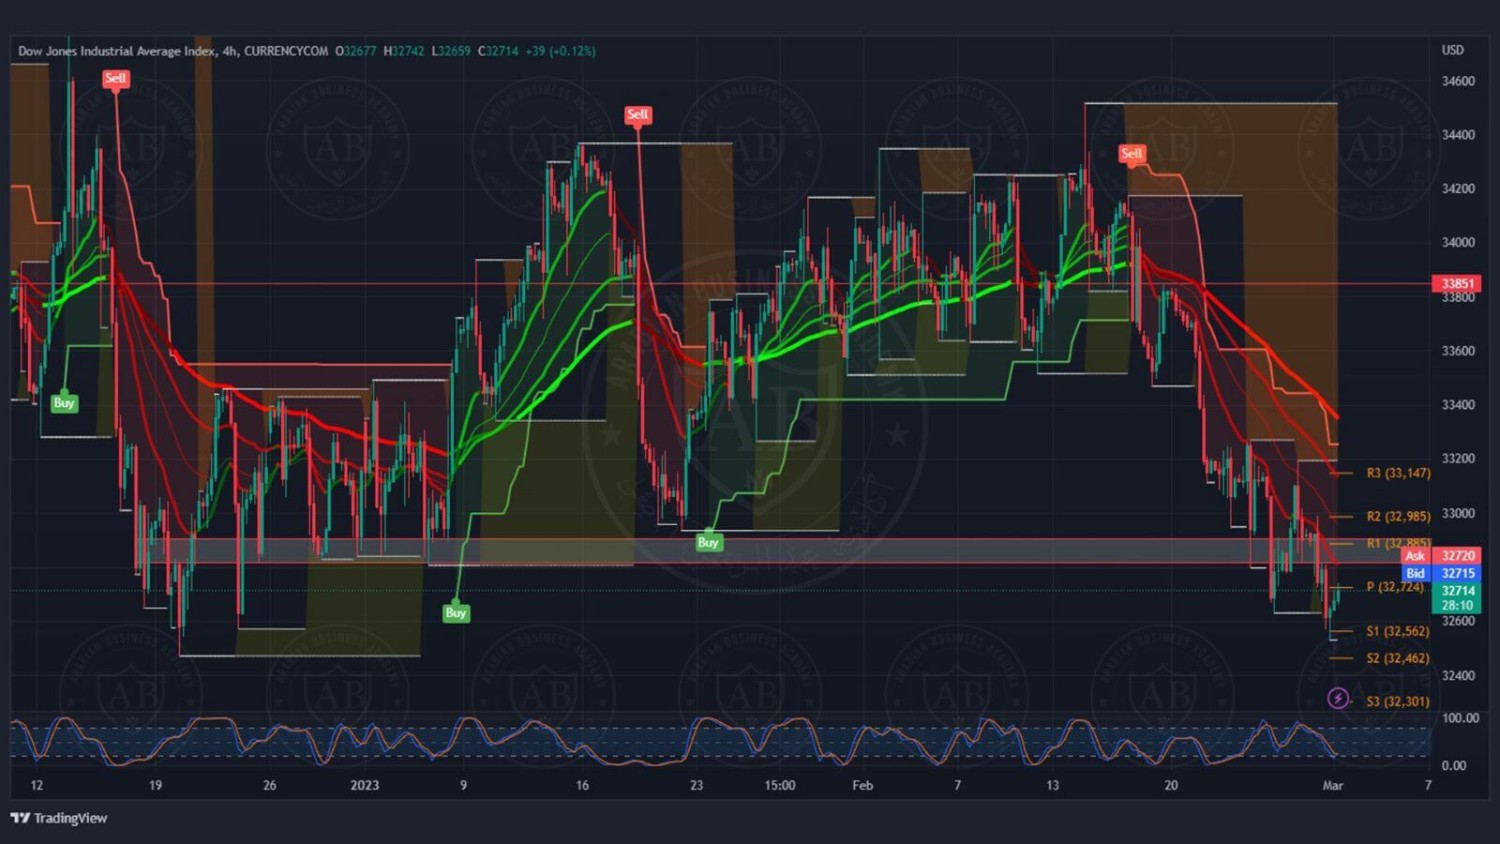
Task: Select the Buy signal label near January 9
Action: point(456,613)
